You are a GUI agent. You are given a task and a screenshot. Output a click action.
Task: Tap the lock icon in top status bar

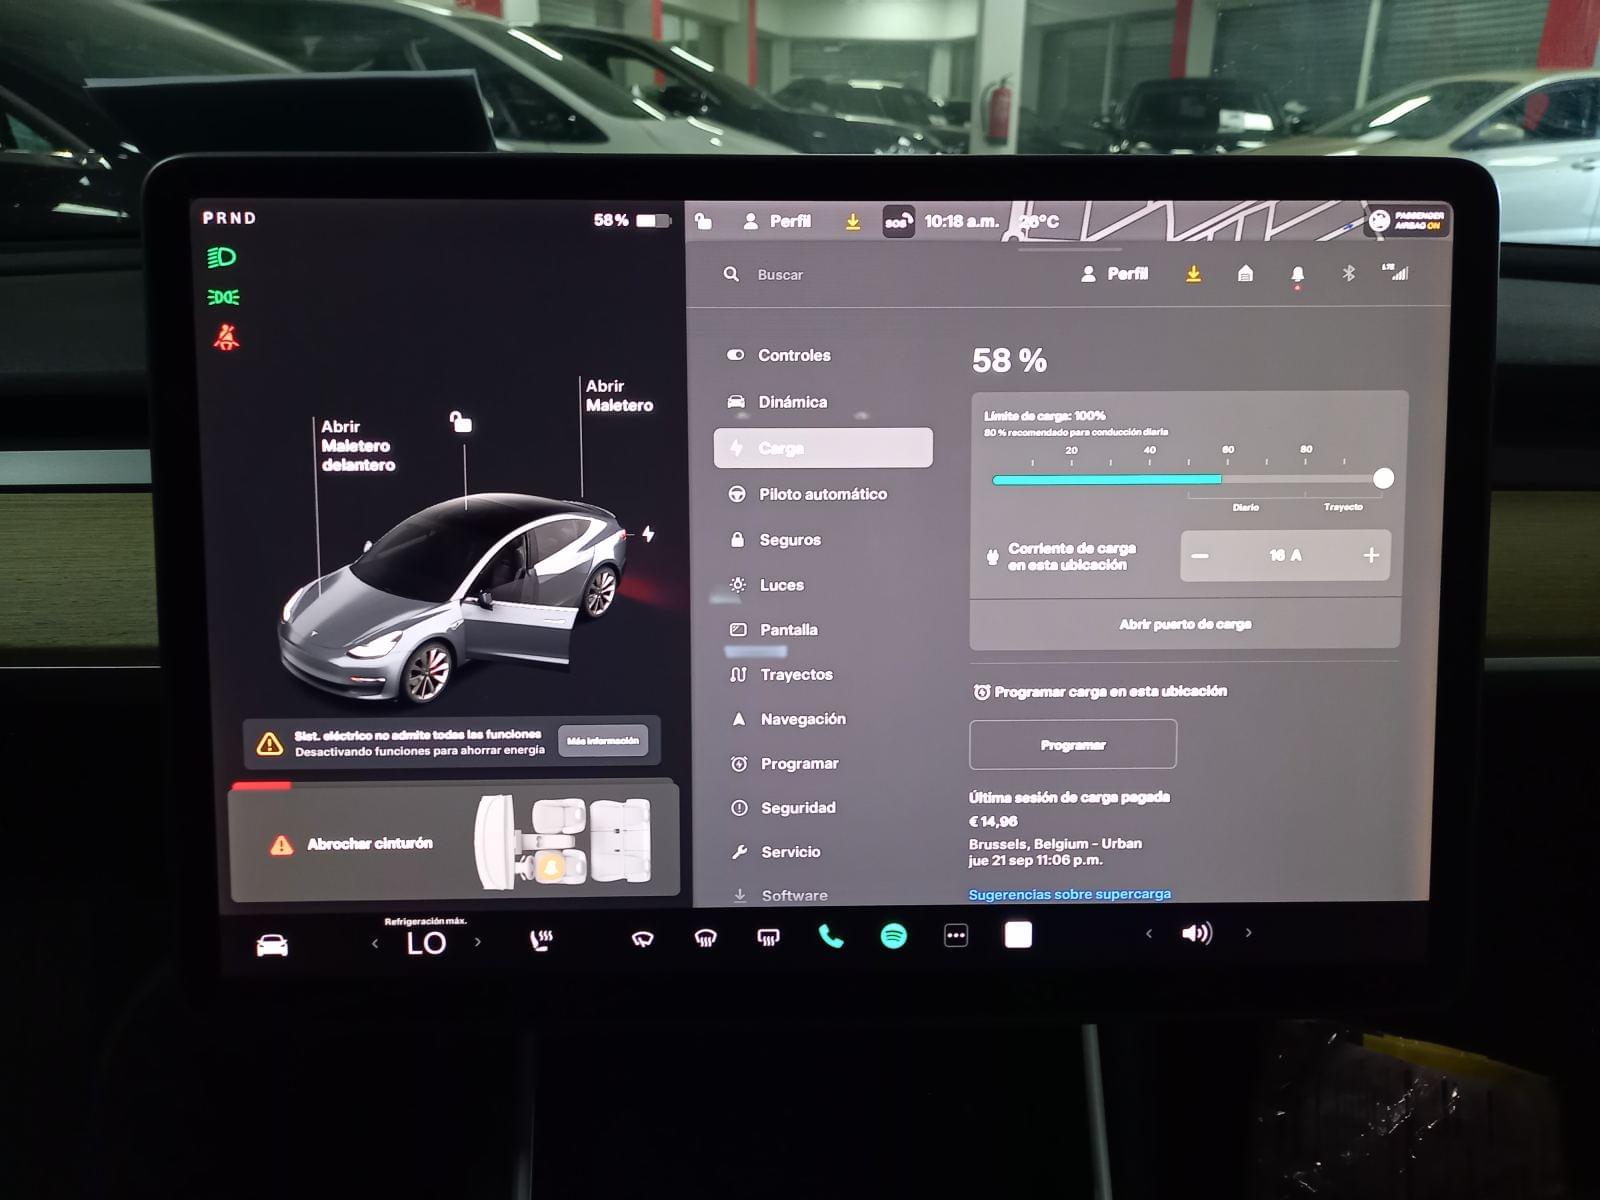click(x=704, y=221)
